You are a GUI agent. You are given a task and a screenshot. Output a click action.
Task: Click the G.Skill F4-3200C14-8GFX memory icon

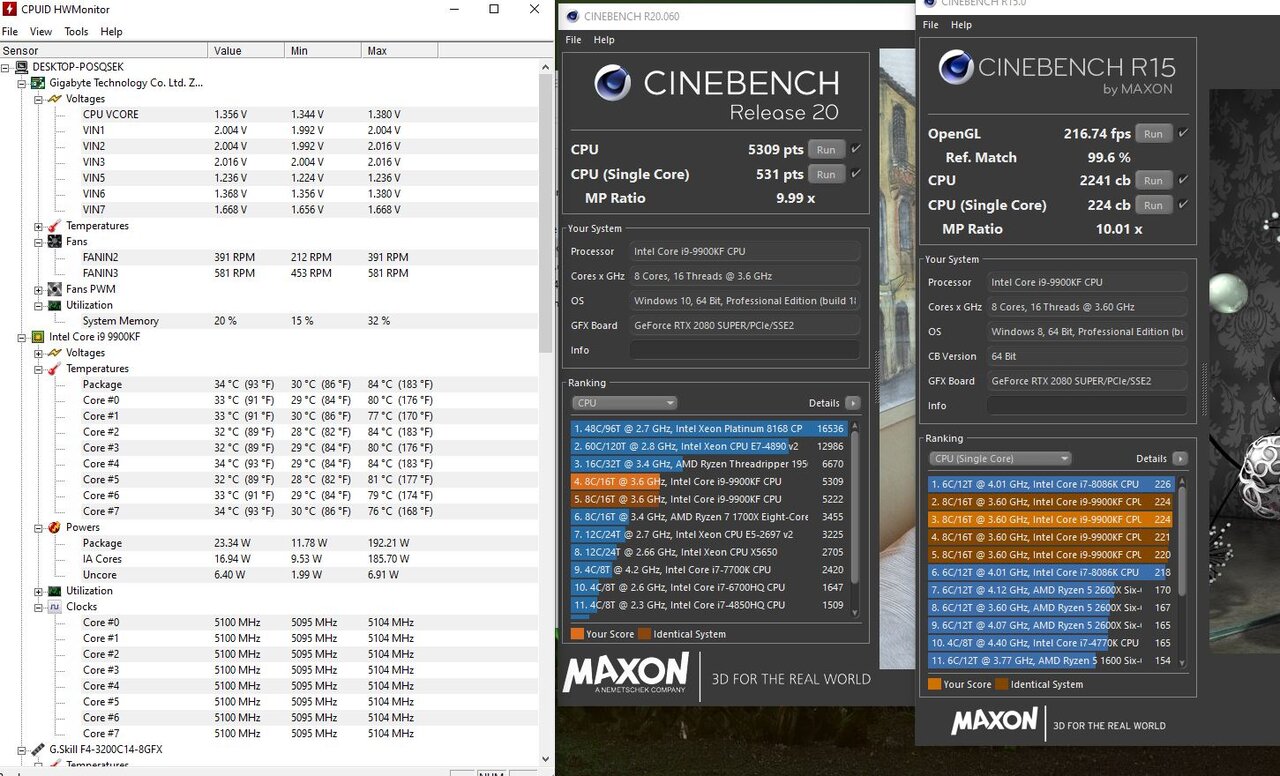tap(39, 749)
